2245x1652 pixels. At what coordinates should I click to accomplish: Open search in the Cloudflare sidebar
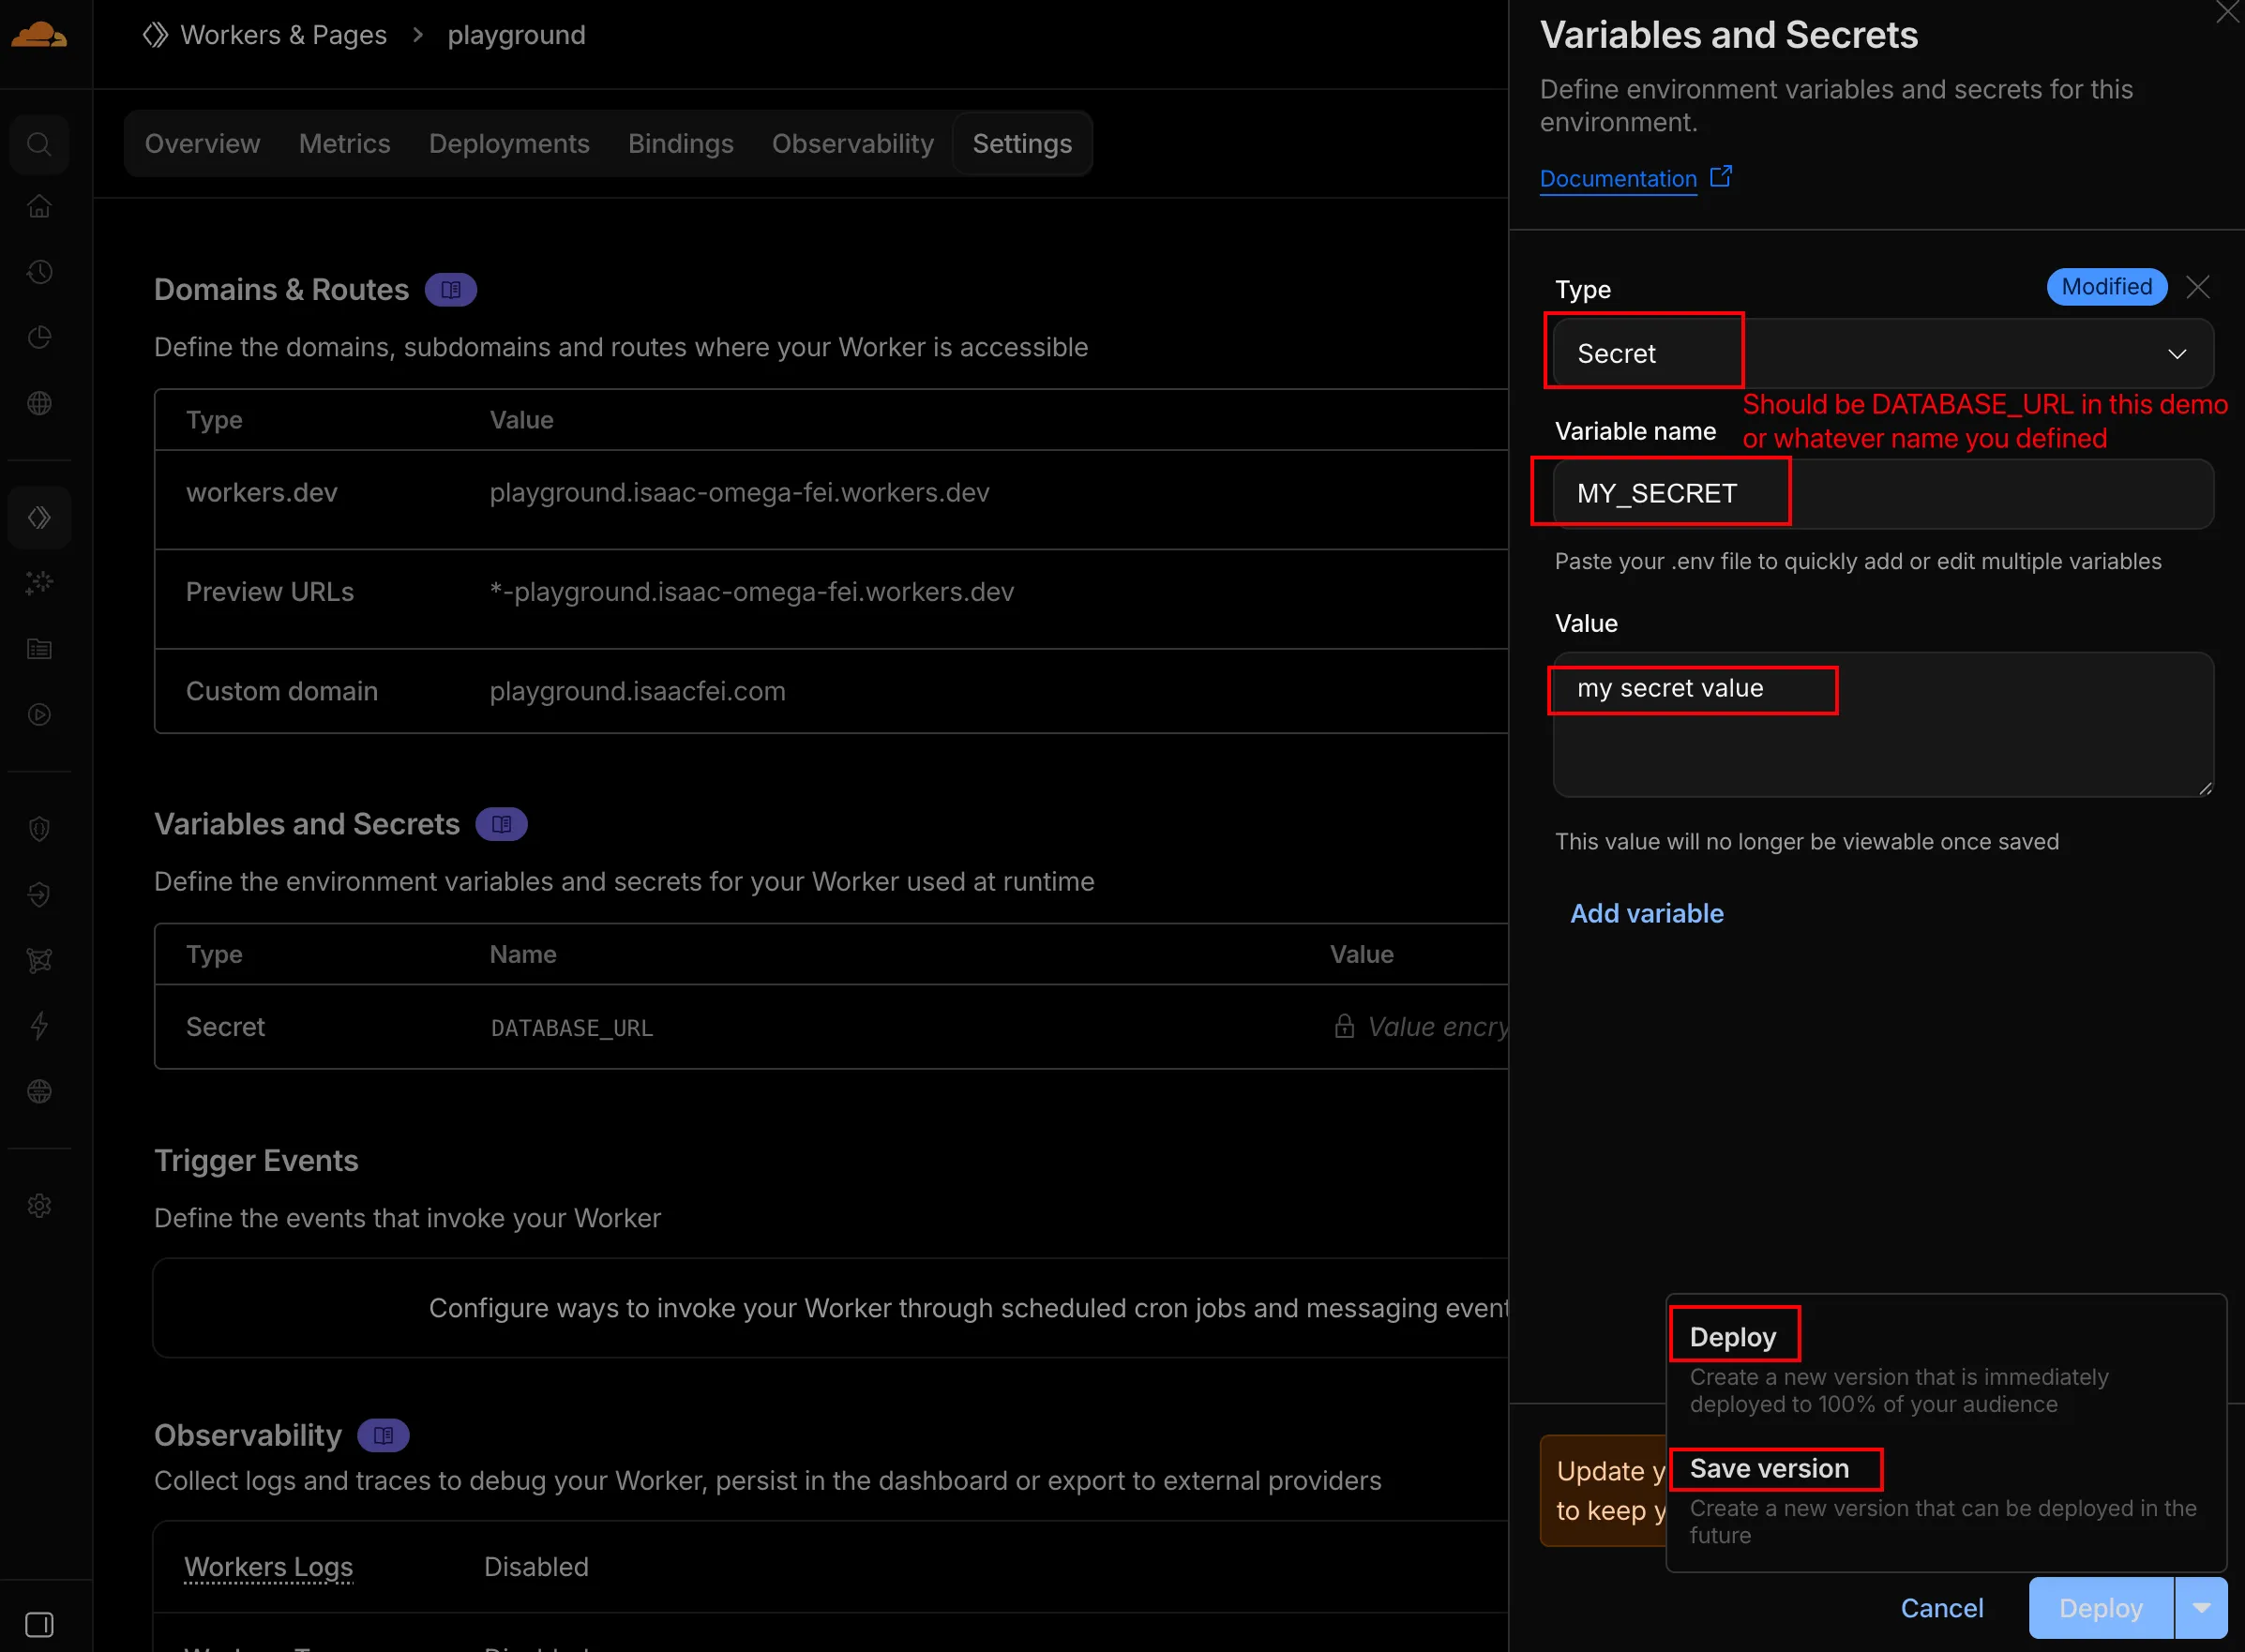pos(40,144)
